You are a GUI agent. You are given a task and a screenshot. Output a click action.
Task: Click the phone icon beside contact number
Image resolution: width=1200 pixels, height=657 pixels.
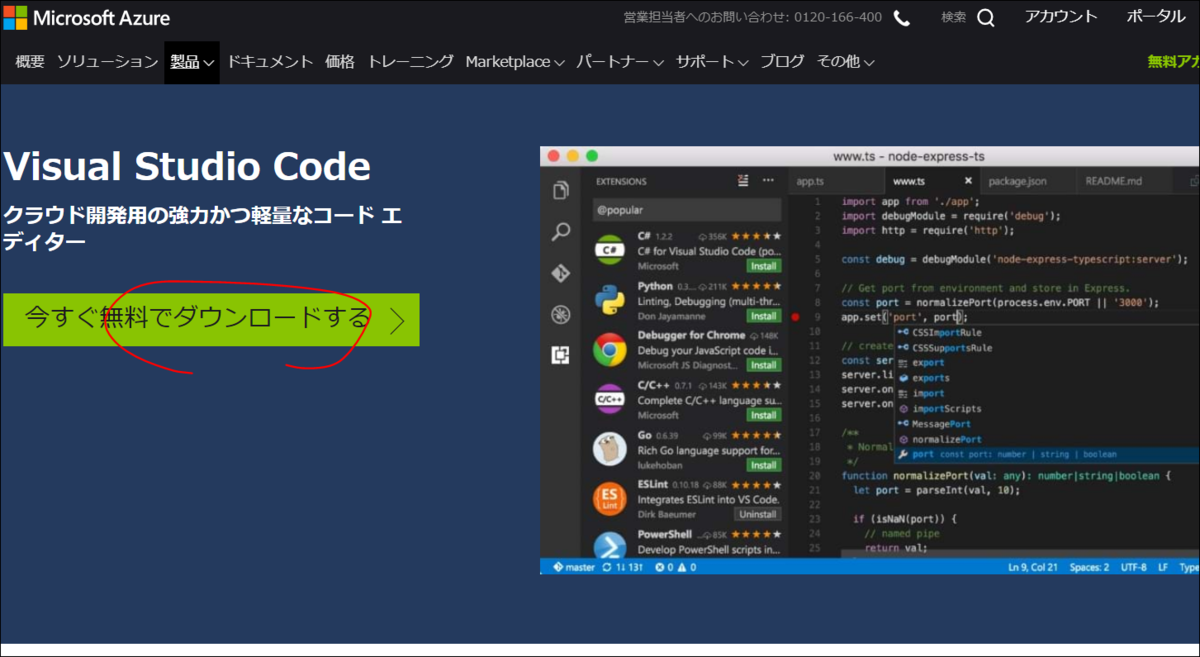pyautogui.click(x=902, y=18)
